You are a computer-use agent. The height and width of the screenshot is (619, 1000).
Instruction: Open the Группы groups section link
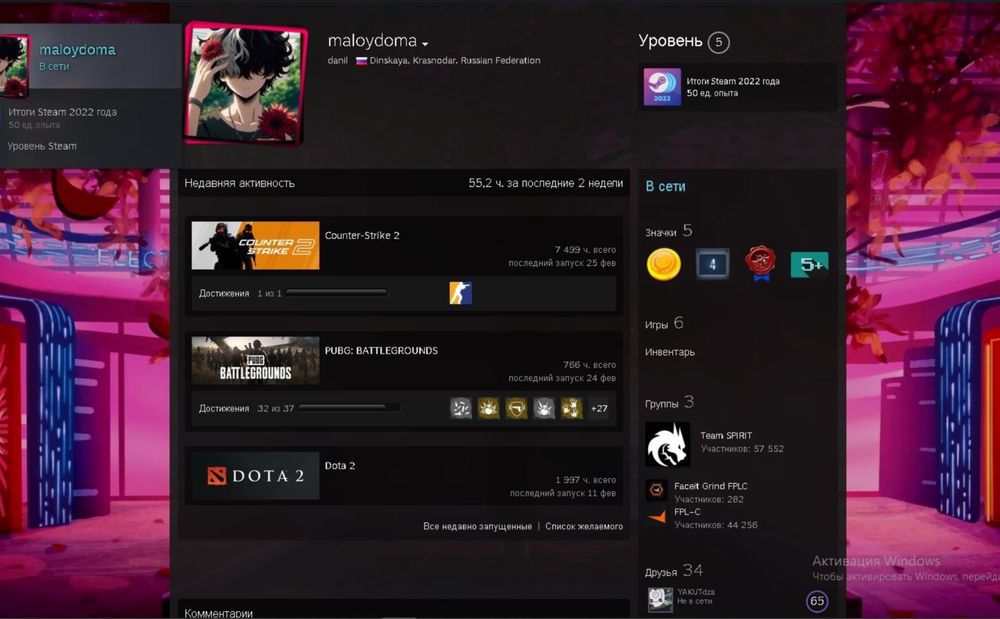click(x=669, y=402)
